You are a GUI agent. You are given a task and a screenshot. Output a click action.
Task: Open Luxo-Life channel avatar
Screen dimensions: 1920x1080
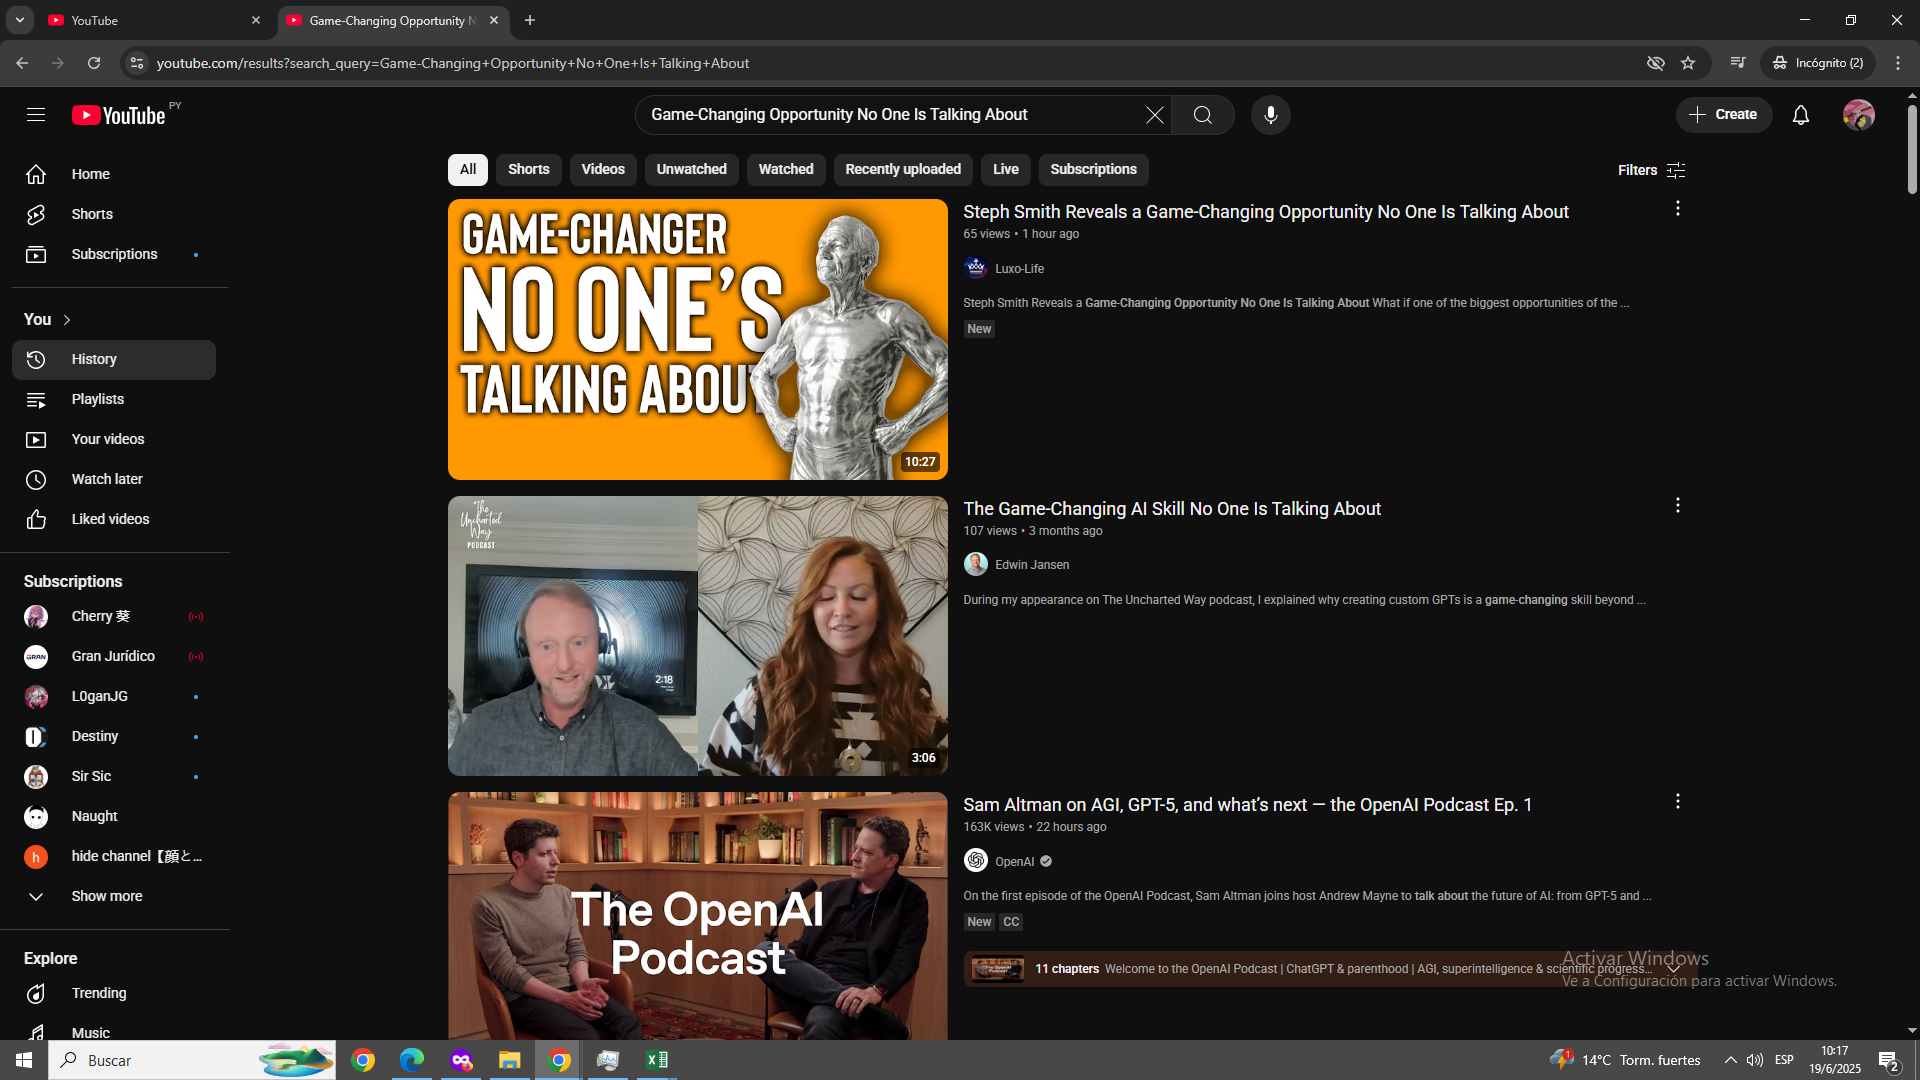click(976, 268)
